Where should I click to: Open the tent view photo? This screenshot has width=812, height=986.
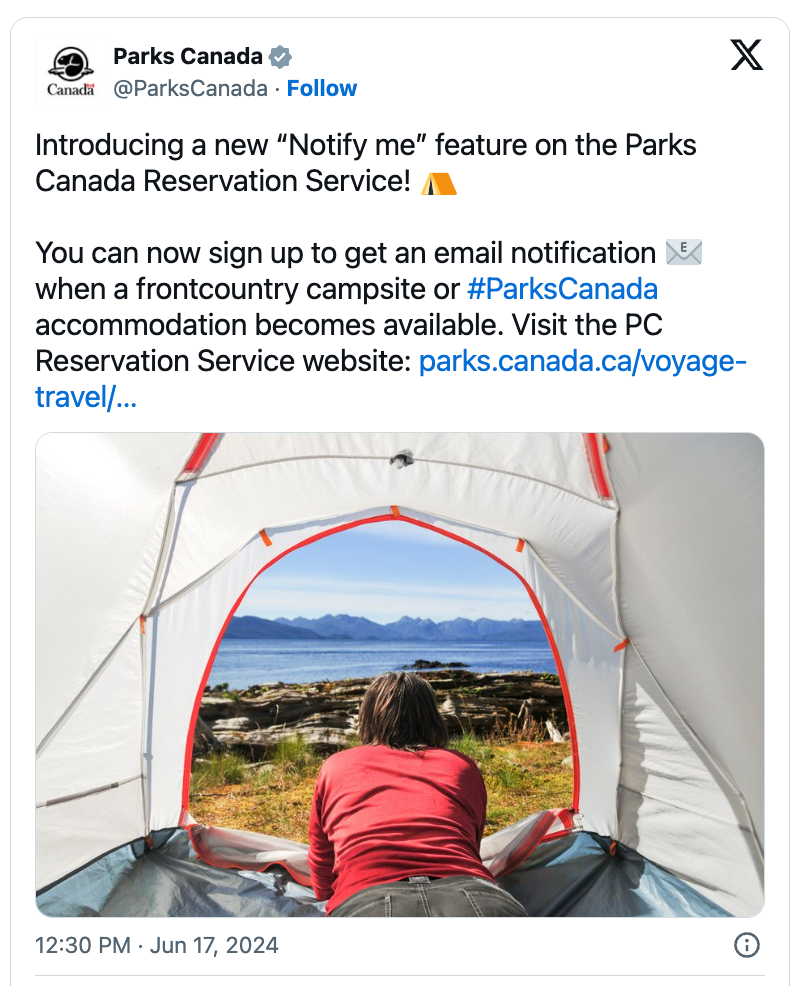pyautogui.click(x=400, y=675)
